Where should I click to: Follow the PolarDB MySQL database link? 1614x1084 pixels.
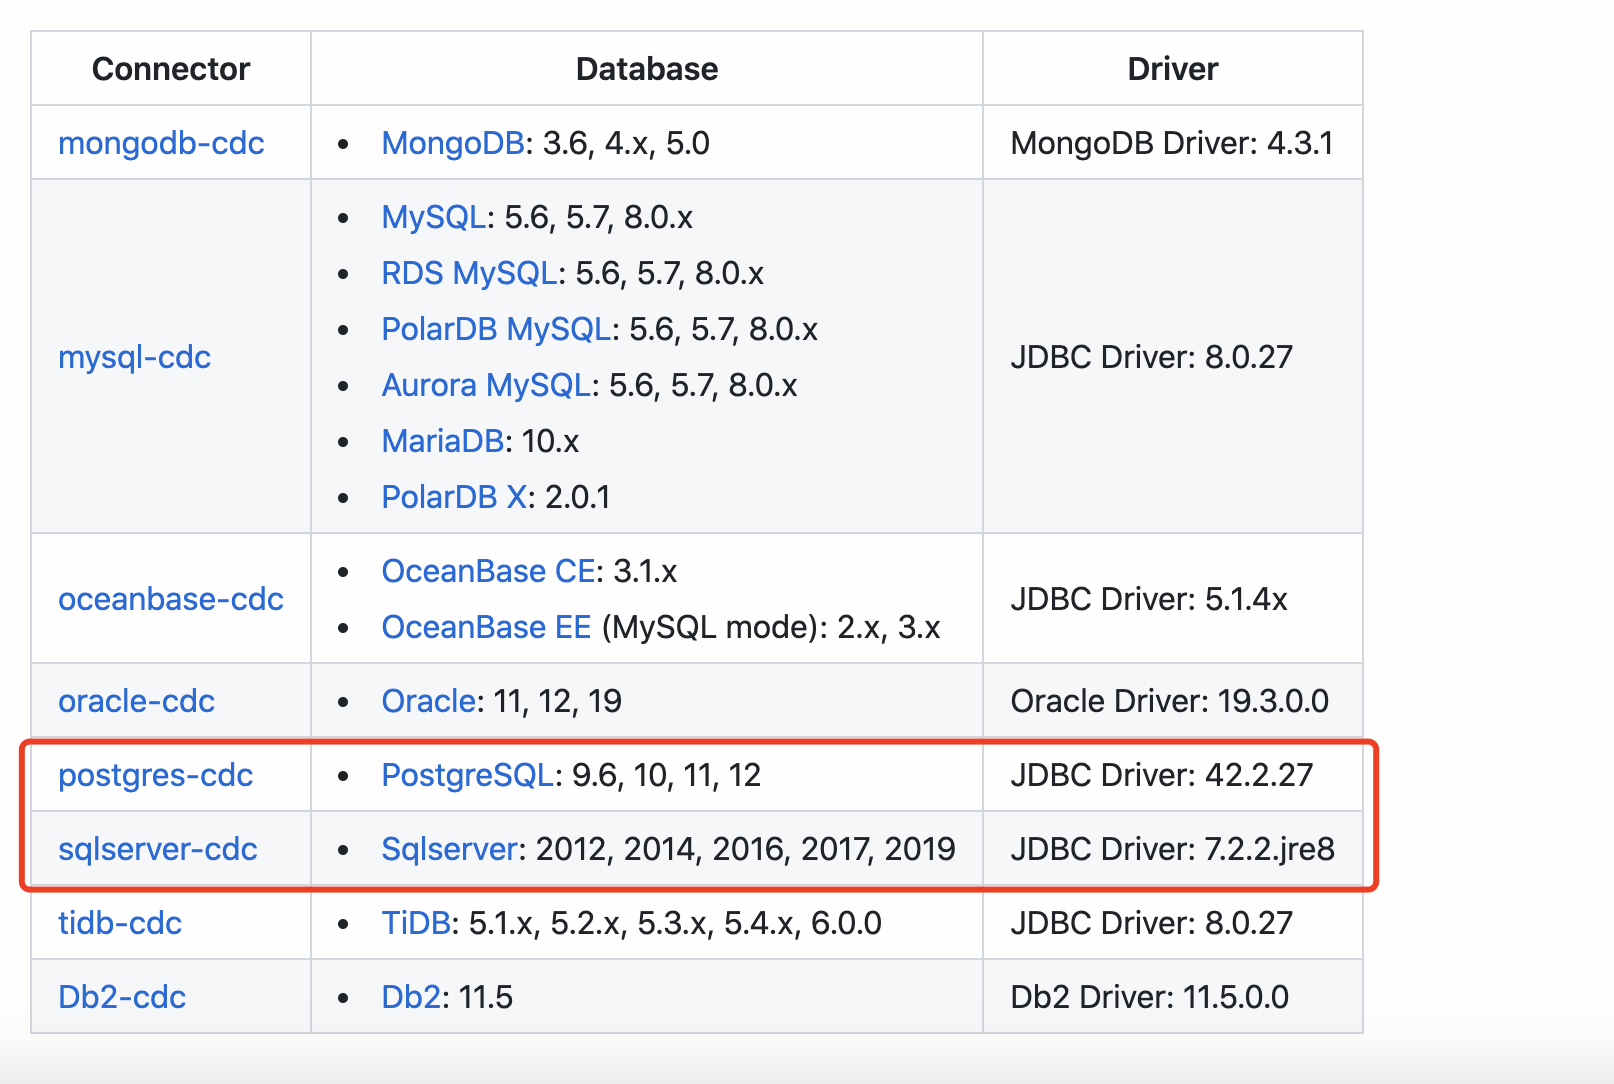coord(496,329)
